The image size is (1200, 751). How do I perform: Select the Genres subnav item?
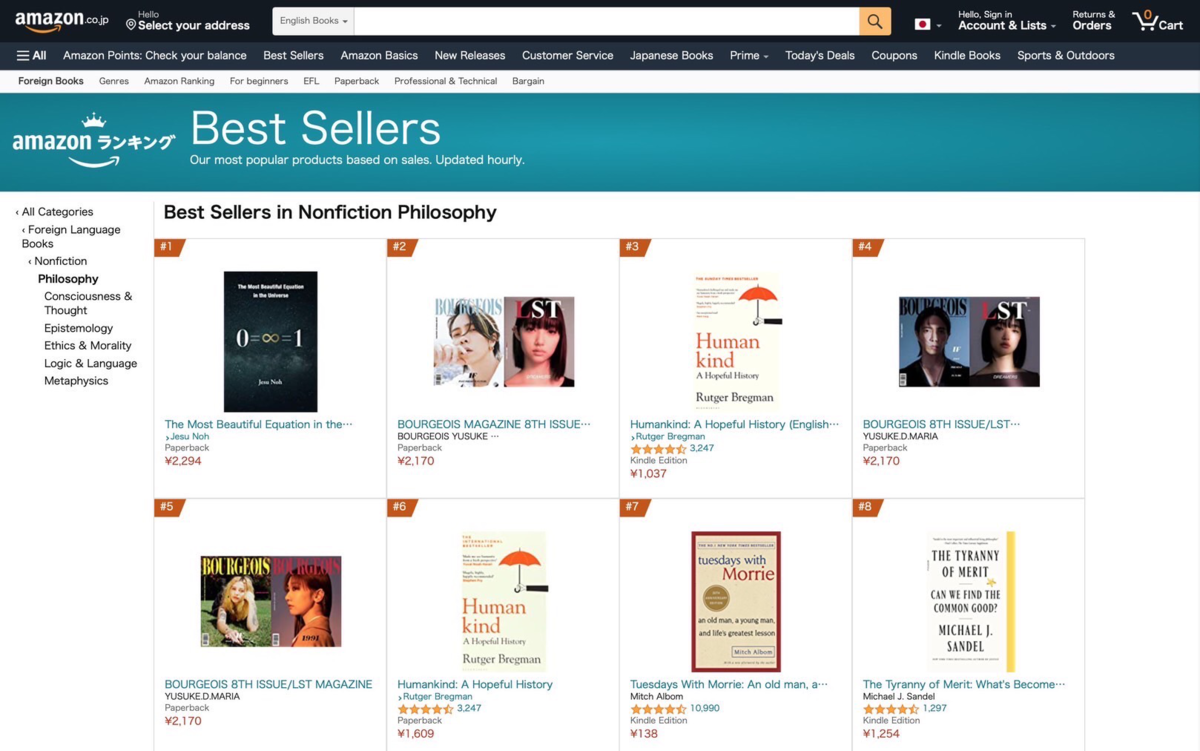[114, 81]
